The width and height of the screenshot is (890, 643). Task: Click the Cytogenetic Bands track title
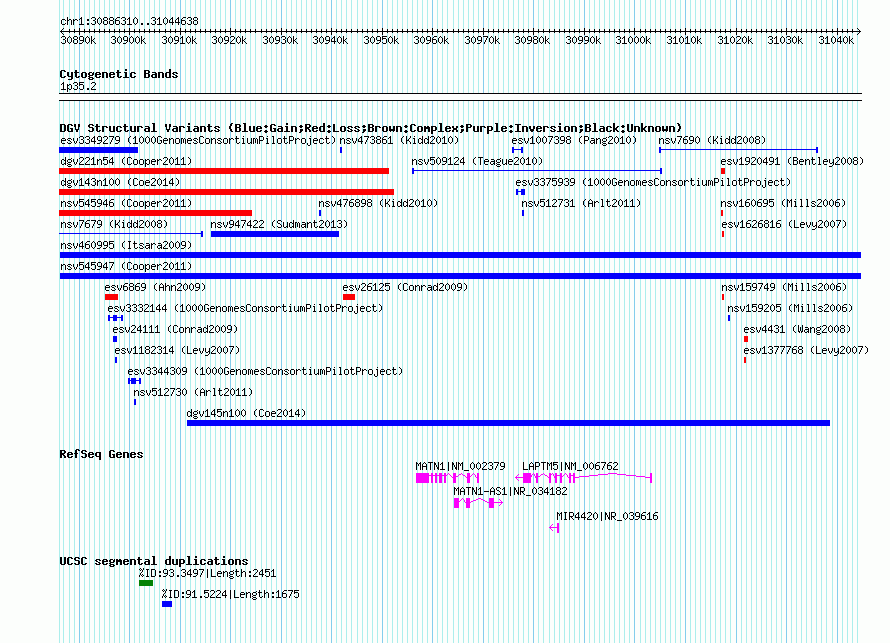pos(119,74)
